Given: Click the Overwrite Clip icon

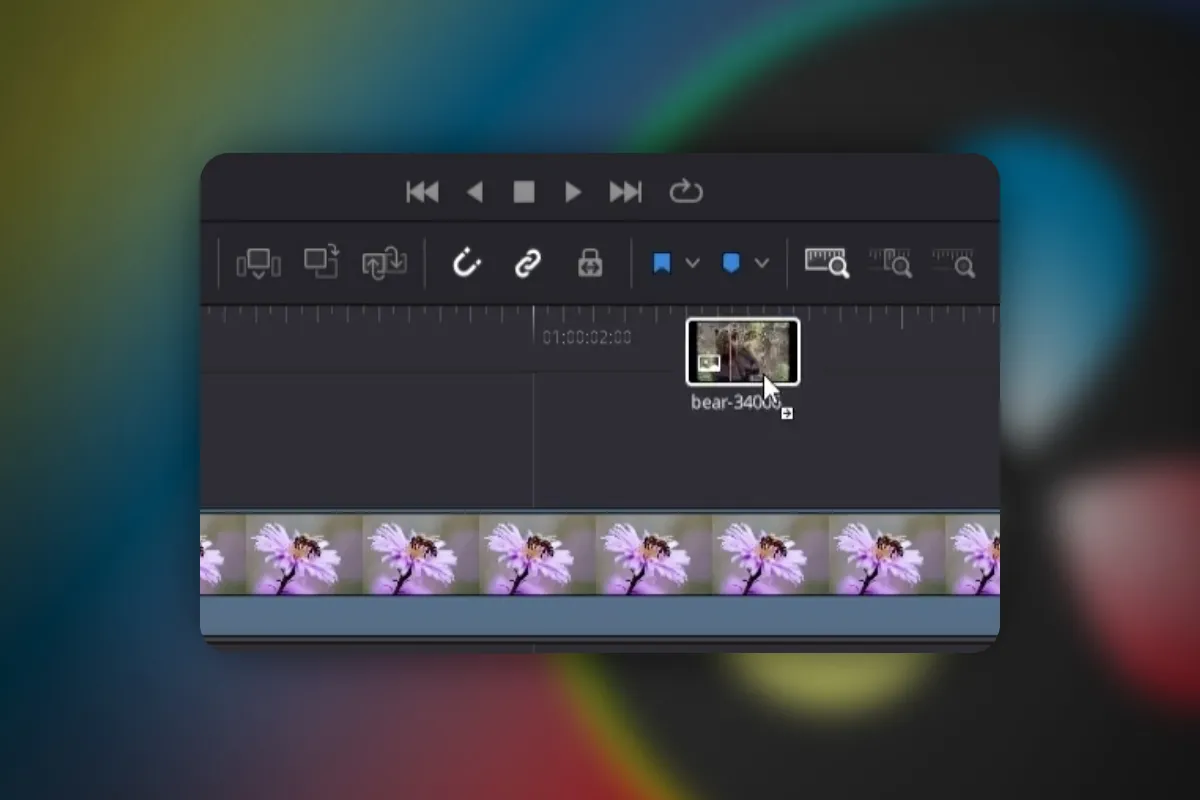Looking at the screenshot, I should coord(322,263).
